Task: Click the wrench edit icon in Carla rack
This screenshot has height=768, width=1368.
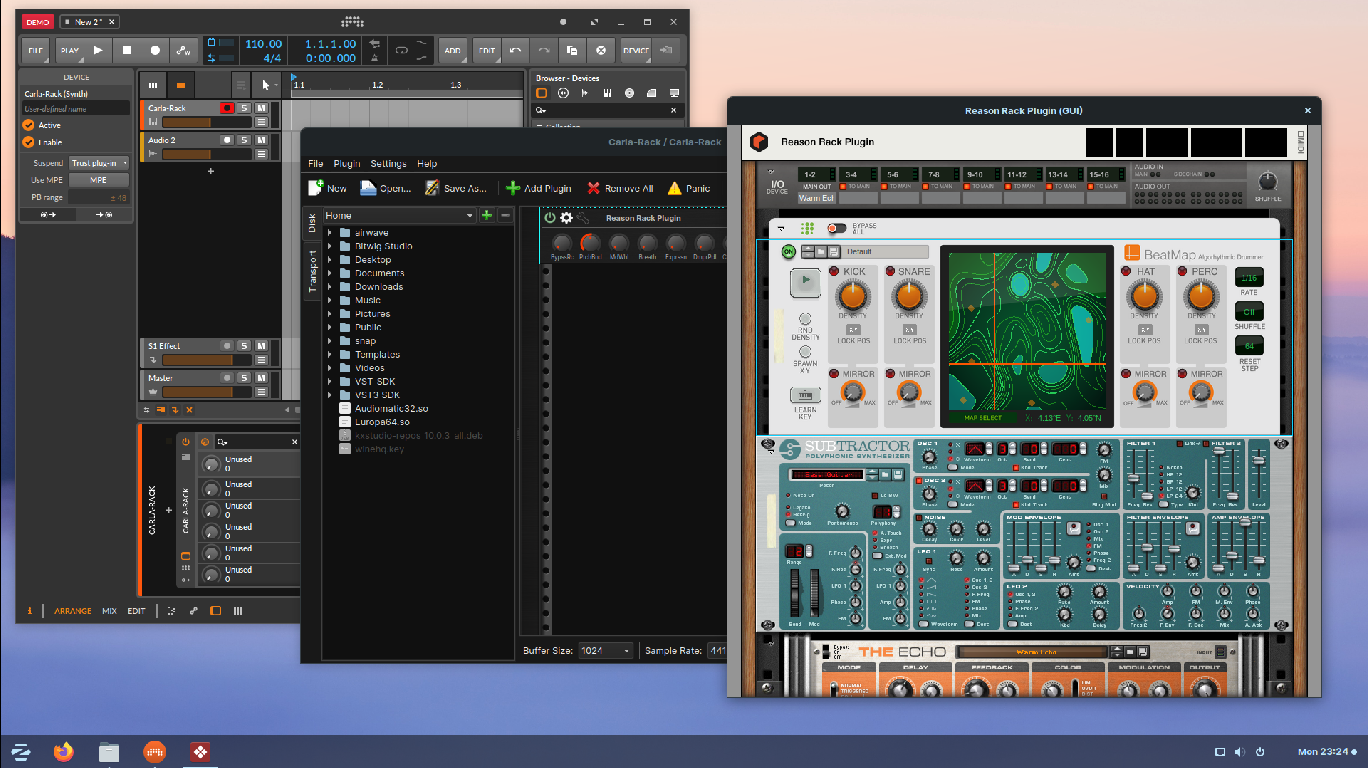Action: [x=582, y=218]
